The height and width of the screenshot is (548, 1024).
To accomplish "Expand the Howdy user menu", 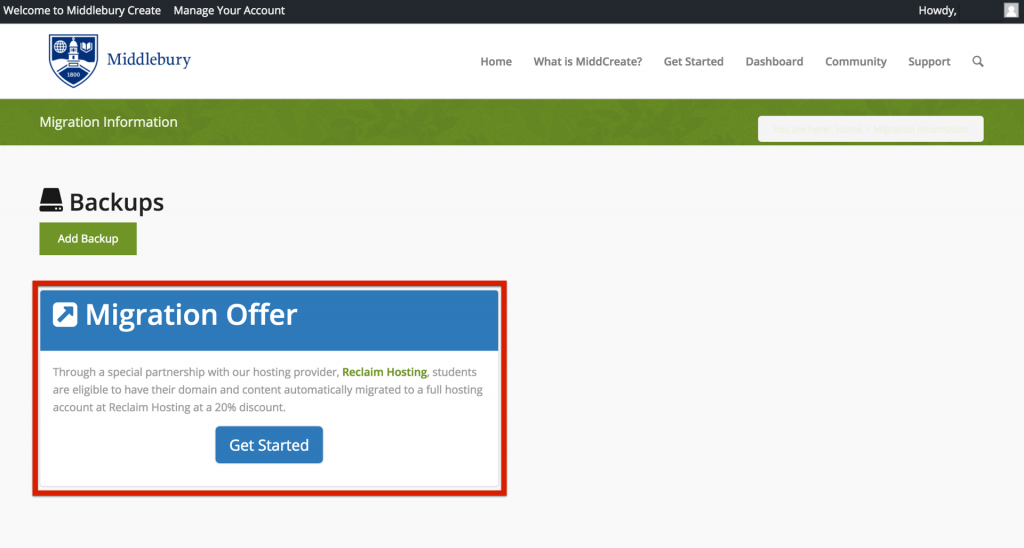I will [x=937, y=10].
